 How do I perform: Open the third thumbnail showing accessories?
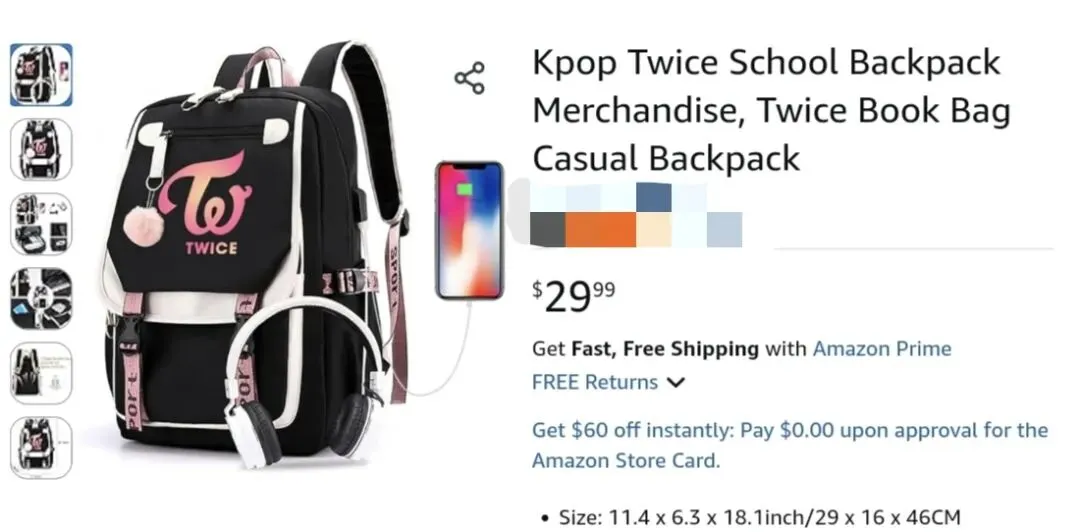pyautogui.click(x=41, y=224)
